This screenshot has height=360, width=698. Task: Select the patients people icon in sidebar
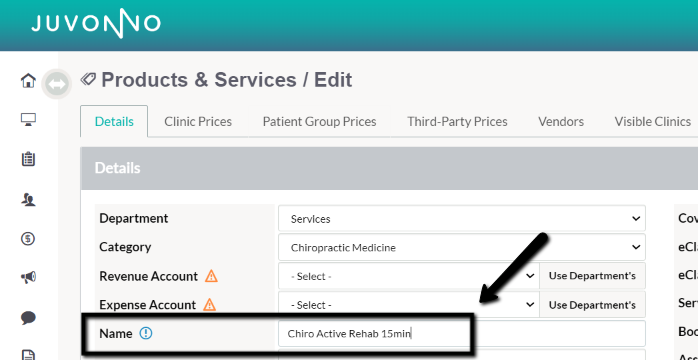[x=28, y=200]
